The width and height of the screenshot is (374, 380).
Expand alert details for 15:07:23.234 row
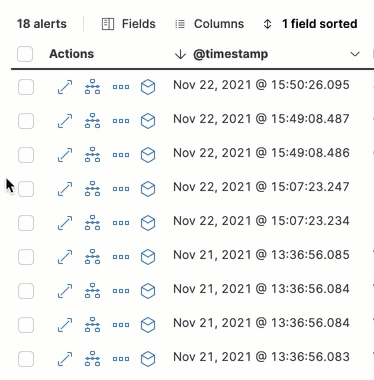coord(65,223)
